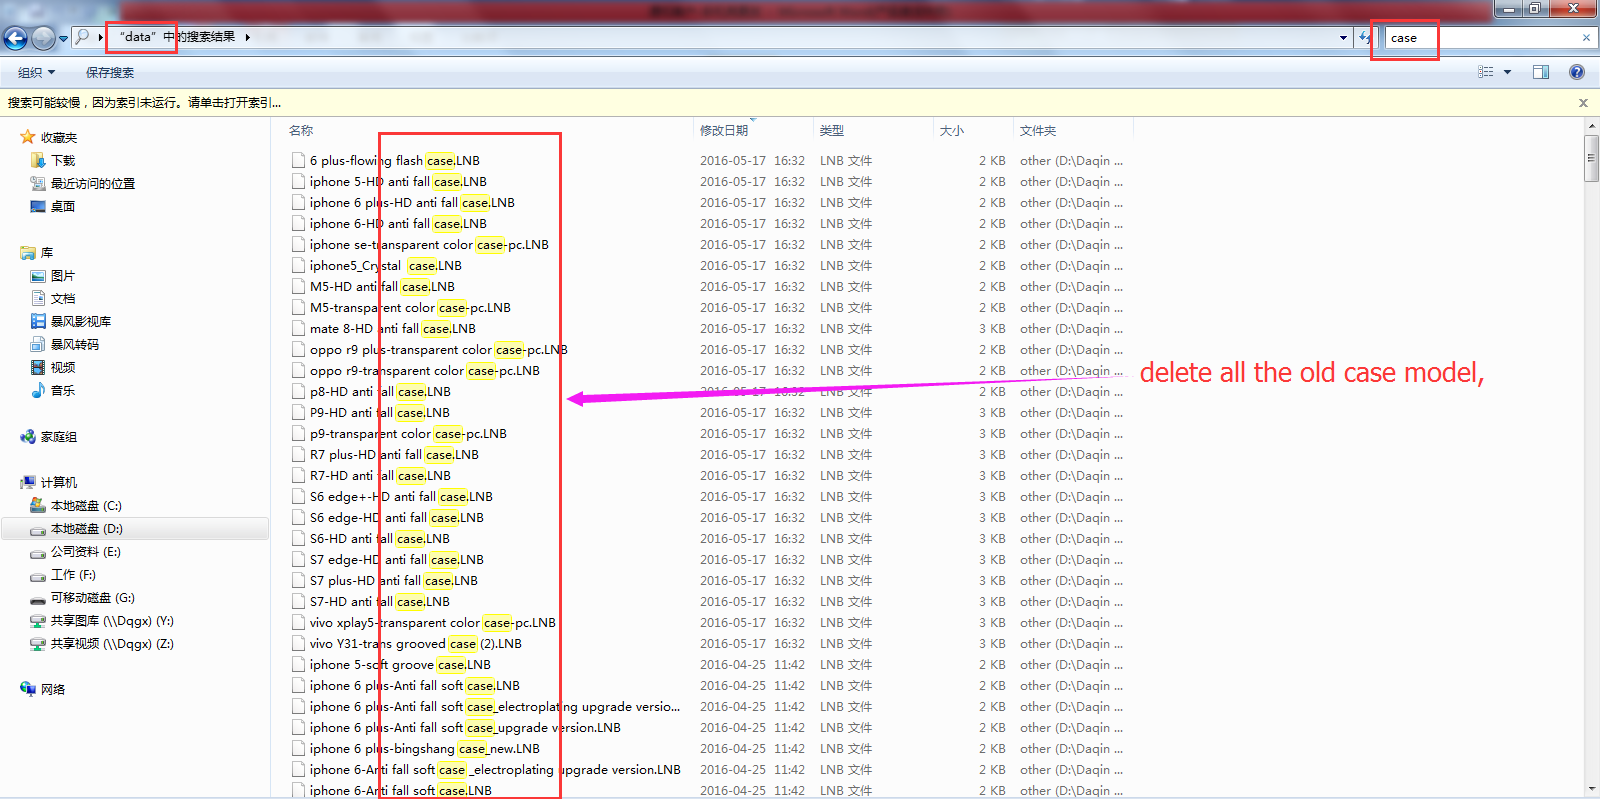Open the 暴风影视库 library
This screenshot has width=1600, height=799.
[81, 322]
